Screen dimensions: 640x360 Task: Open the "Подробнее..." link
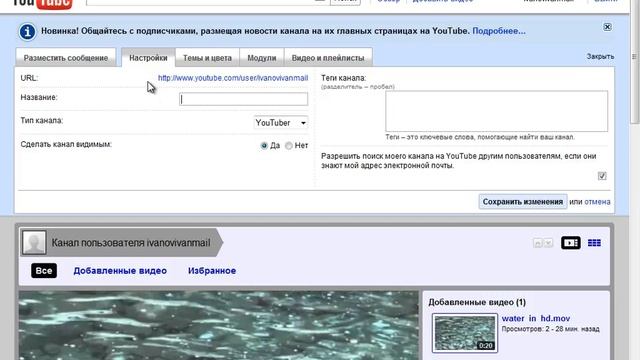click(x=499, y=31)
